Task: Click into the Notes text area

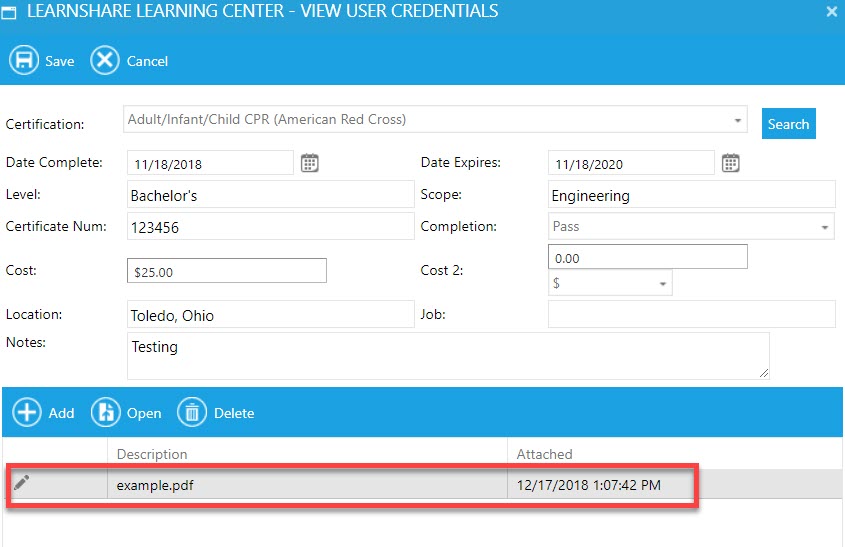Action: point(447,356)
